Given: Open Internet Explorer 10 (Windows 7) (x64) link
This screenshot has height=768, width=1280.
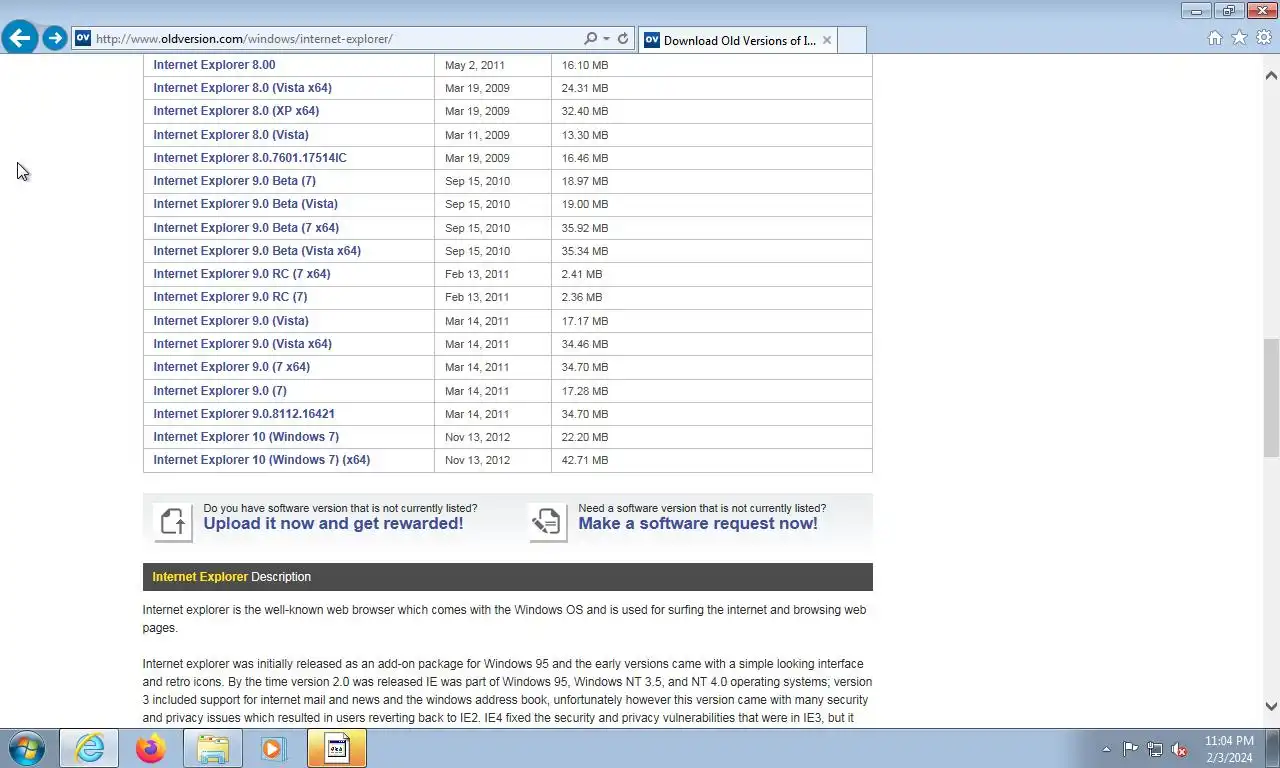Looking at the screenshot, I should (x=261, y=460).
